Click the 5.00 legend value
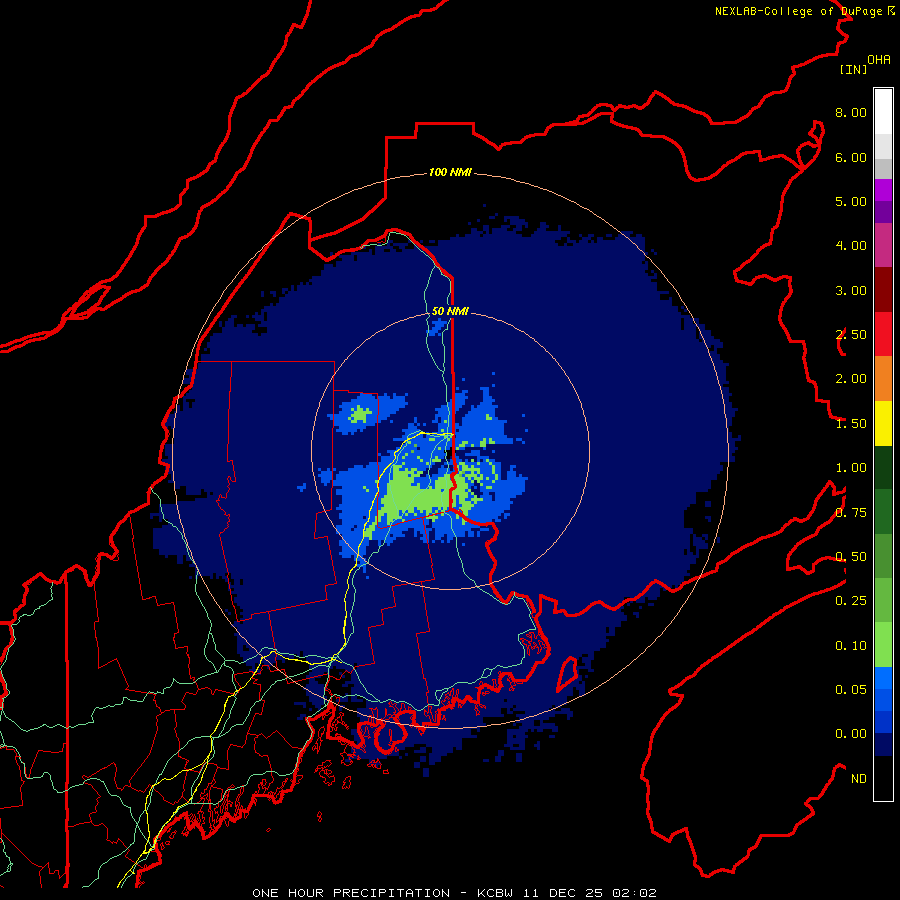900x900 pixels. pos(851,201)
